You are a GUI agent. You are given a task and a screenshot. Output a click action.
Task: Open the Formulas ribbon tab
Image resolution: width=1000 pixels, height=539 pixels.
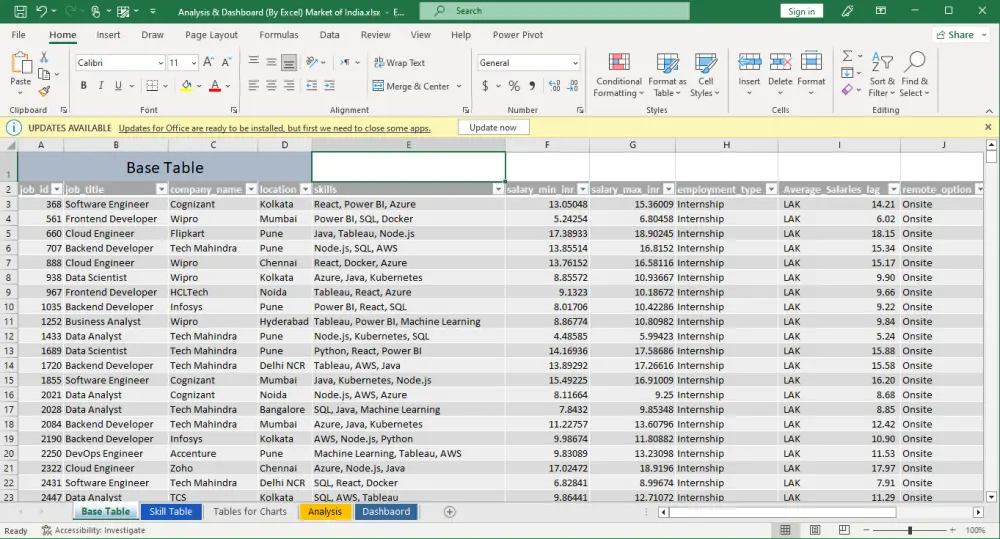click(x=279, y=35)
